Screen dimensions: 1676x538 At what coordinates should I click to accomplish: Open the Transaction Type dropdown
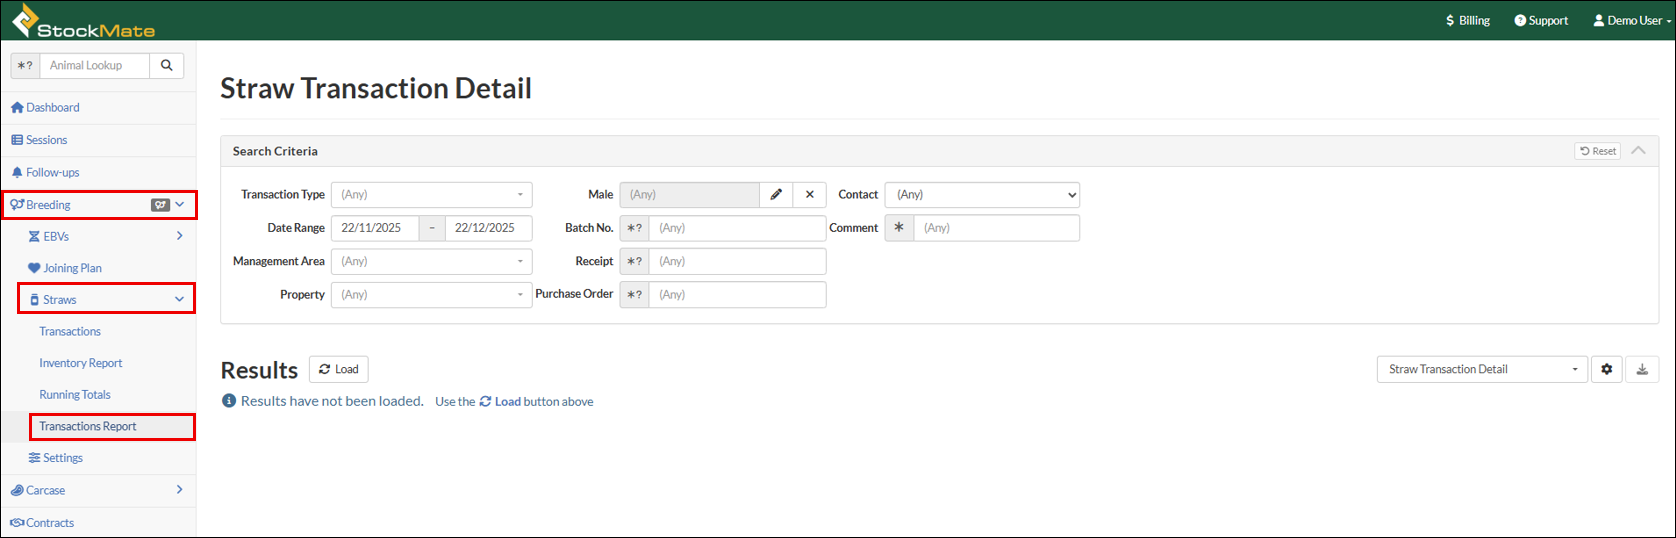click(431, 195)
